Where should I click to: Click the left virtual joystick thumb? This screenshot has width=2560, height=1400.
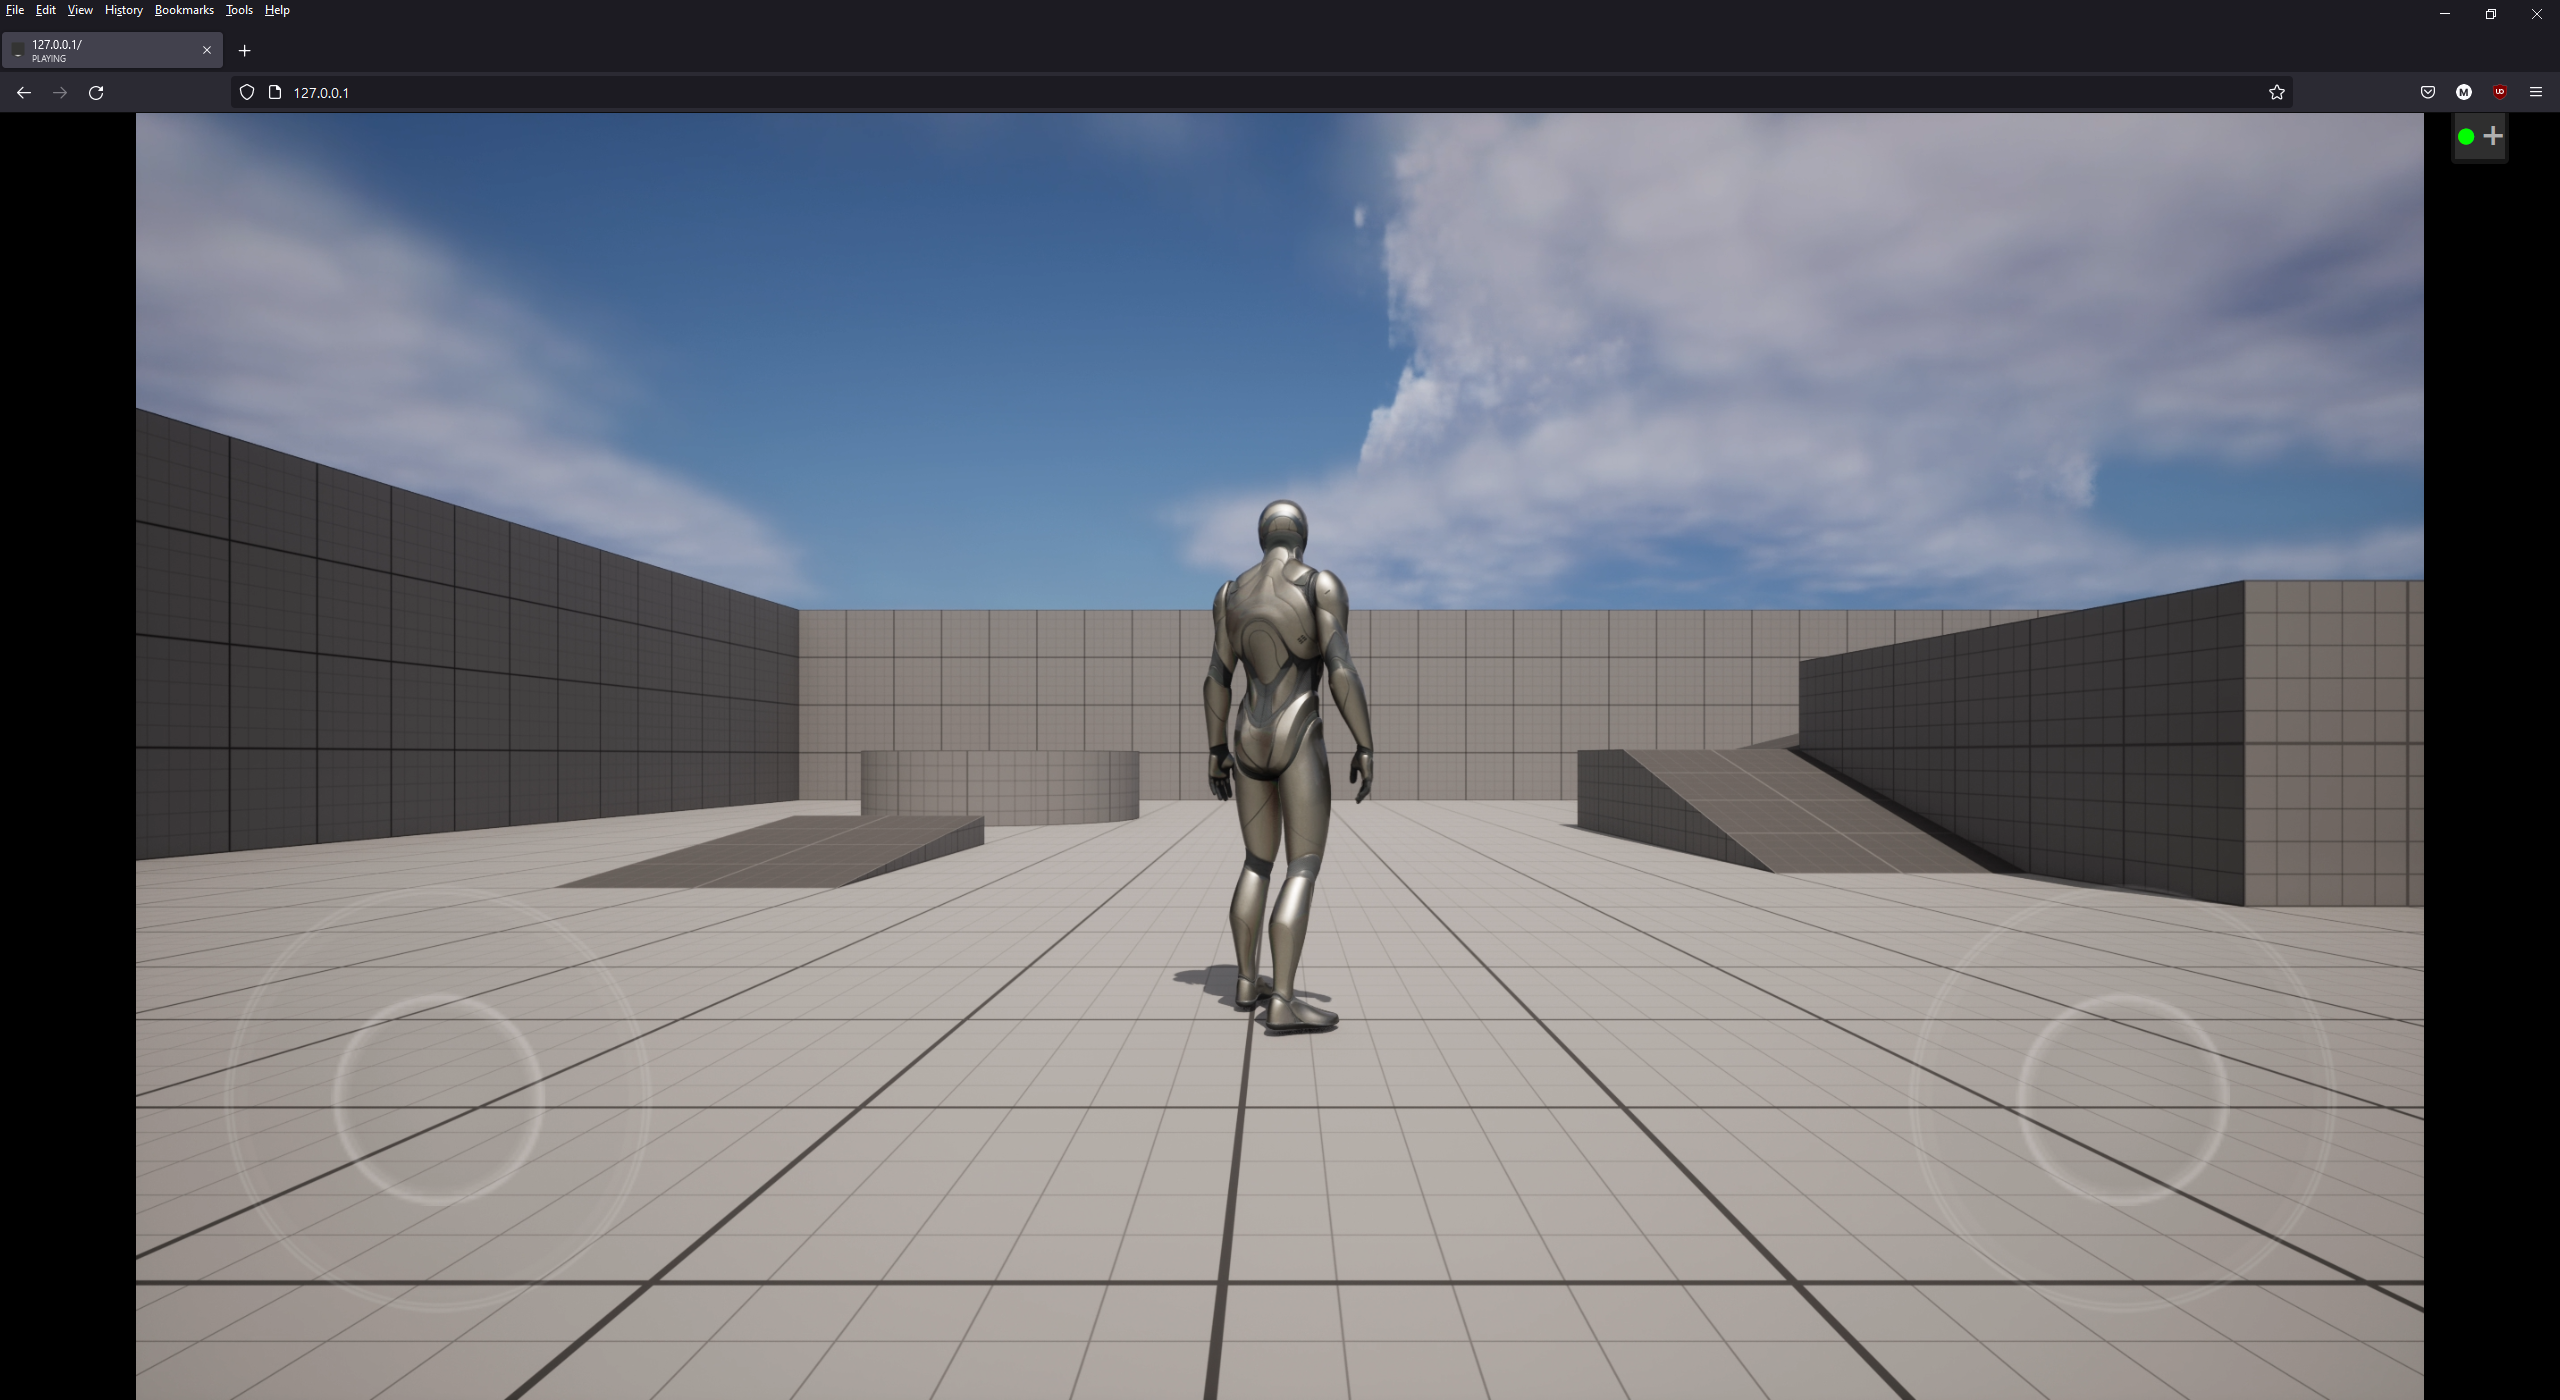(438, 1098)
